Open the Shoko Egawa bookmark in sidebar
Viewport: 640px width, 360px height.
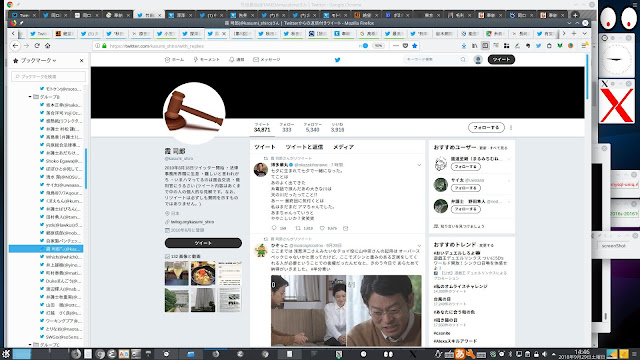point(61,161)
